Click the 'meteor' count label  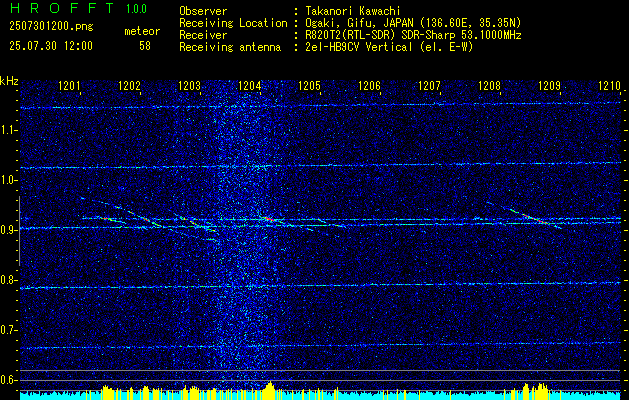click(142, 31)
